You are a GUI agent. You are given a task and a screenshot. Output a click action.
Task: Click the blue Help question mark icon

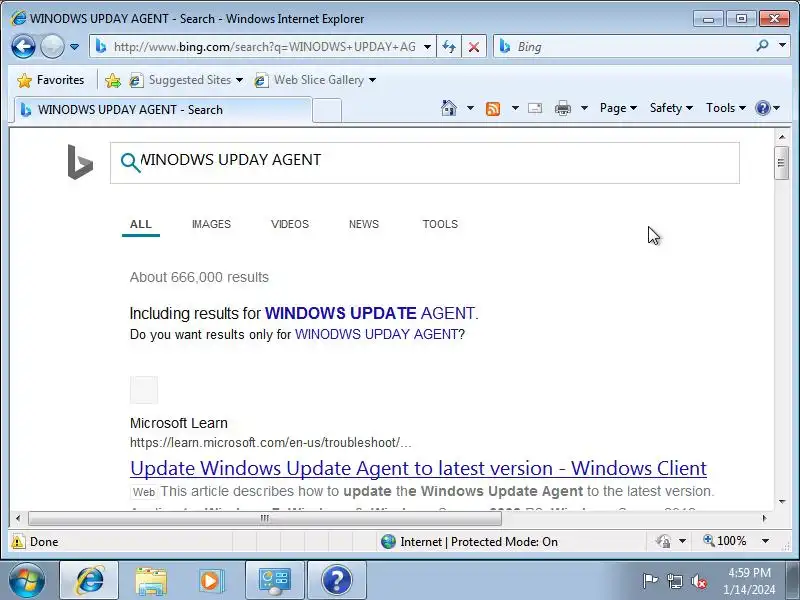coord(763,108)
